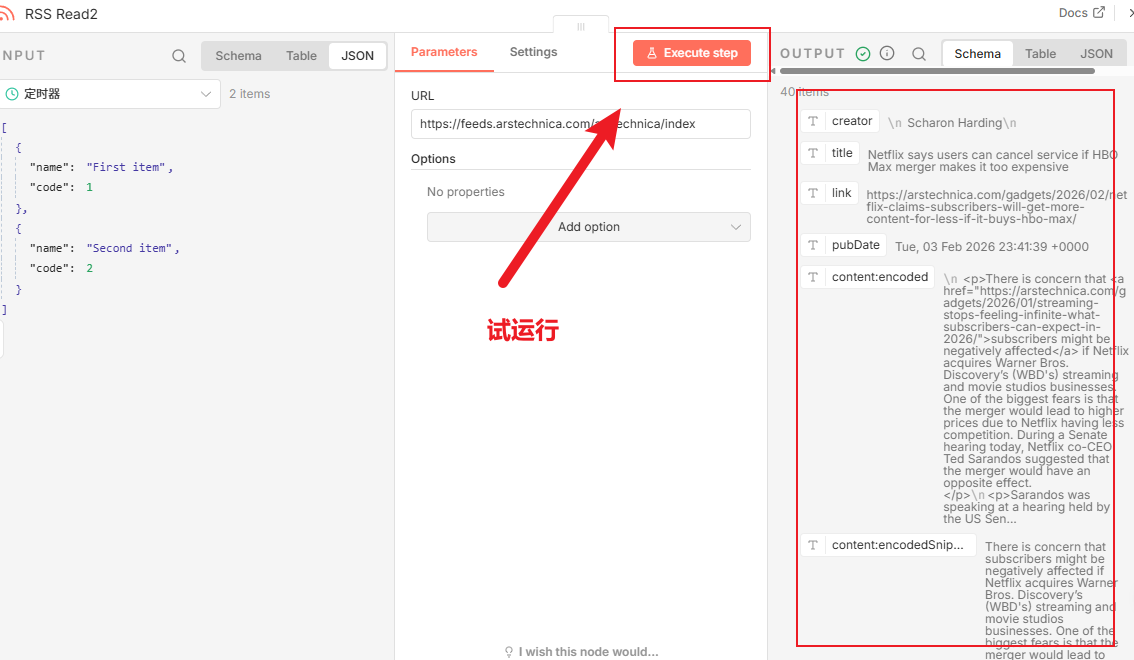Switch input view to Schema

pyautogui.click(x=238, y=56)
